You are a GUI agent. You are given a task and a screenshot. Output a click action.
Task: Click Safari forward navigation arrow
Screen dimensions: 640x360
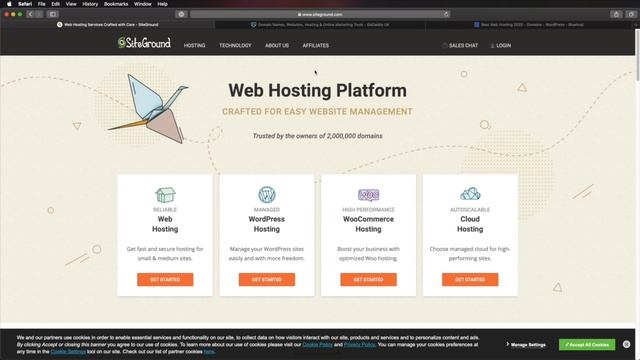click(39, 14)
